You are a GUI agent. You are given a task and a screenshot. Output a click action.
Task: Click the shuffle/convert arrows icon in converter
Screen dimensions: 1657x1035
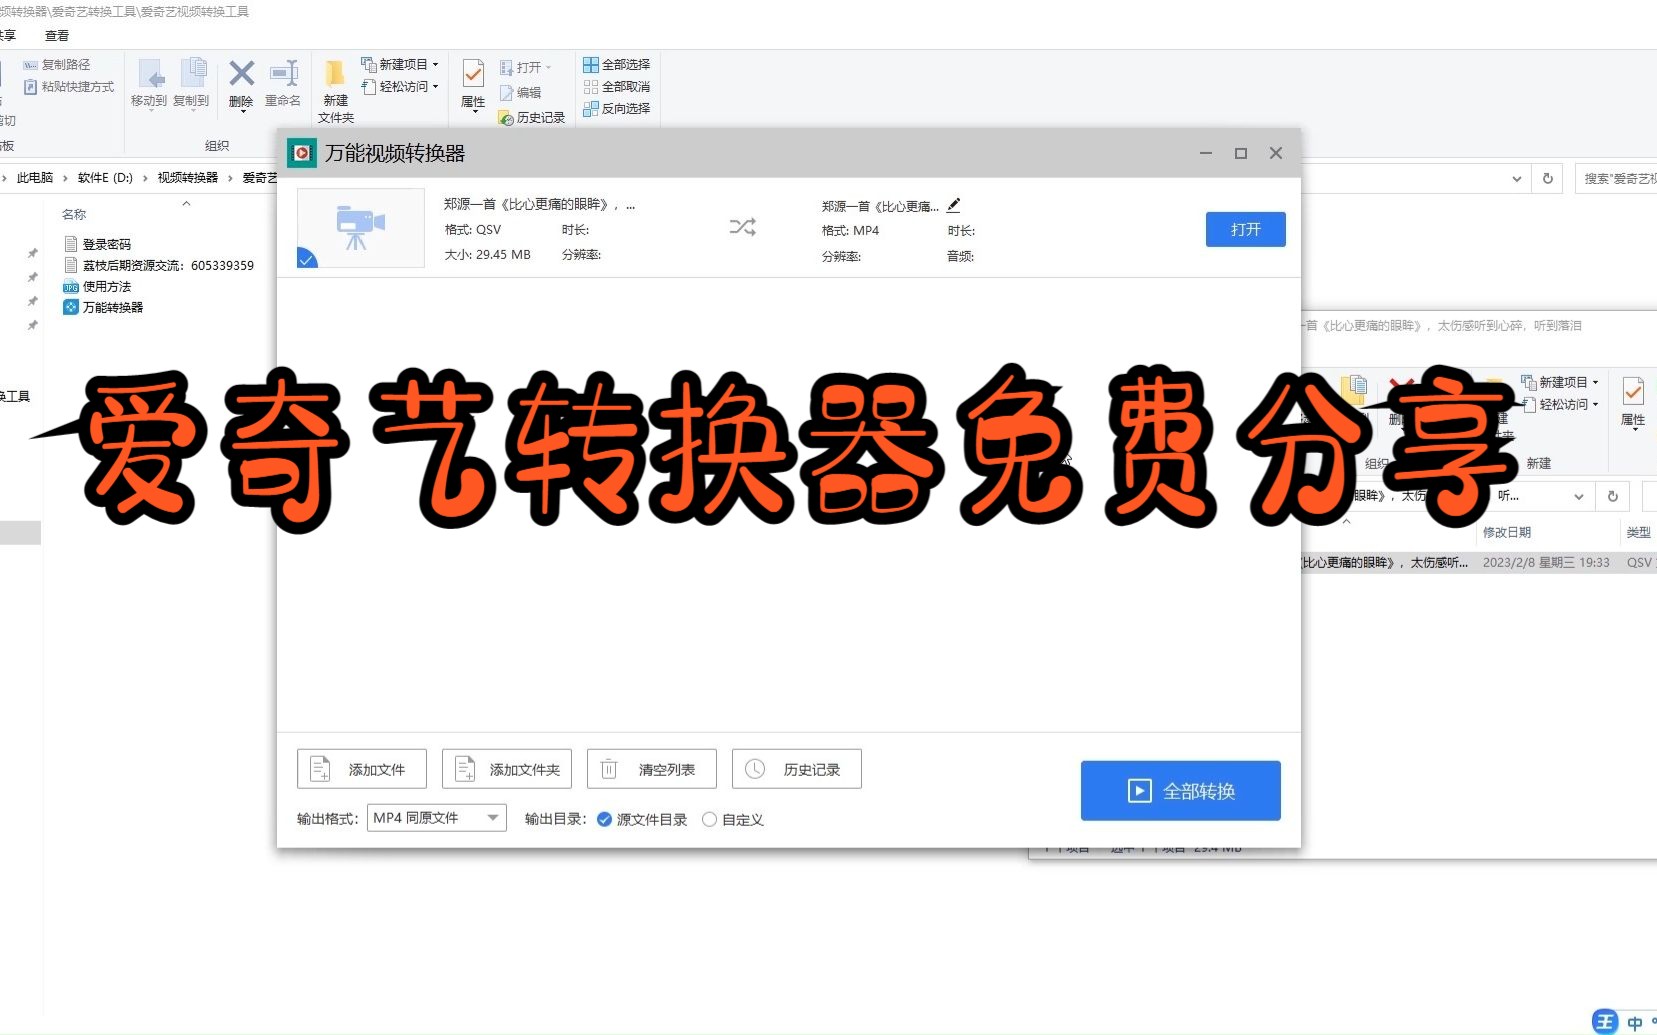point(742,227)
